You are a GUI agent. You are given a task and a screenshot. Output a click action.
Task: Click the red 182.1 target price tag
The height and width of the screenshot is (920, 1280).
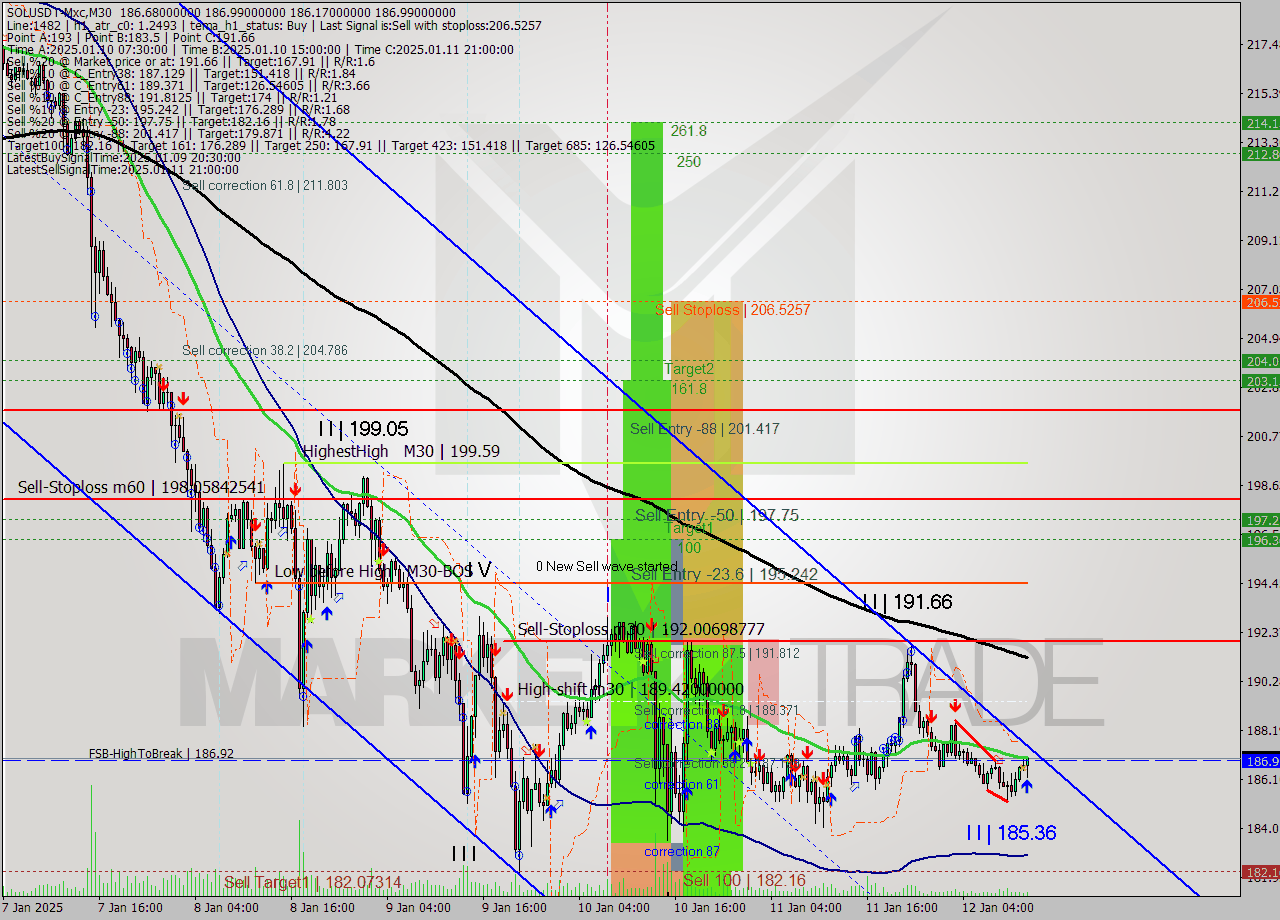tap(1260, 872)
